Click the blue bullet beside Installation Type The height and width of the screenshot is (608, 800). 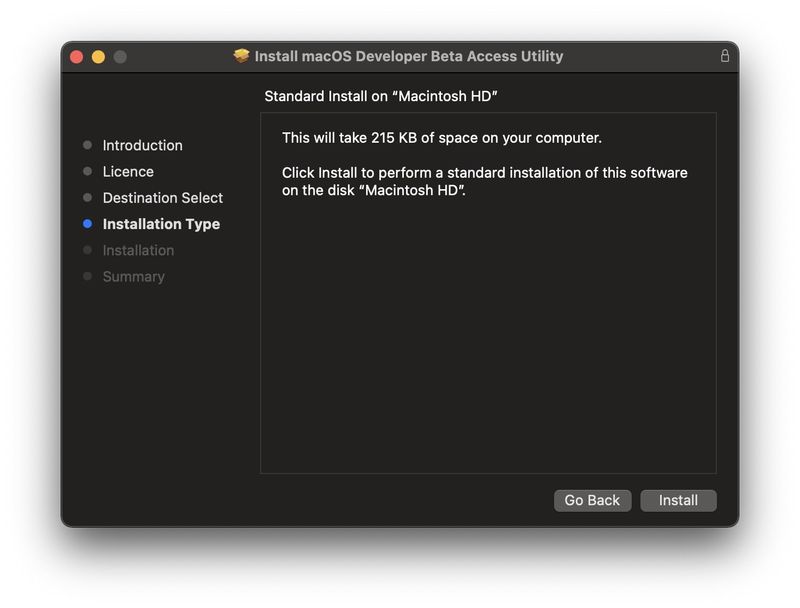point(87,223)
